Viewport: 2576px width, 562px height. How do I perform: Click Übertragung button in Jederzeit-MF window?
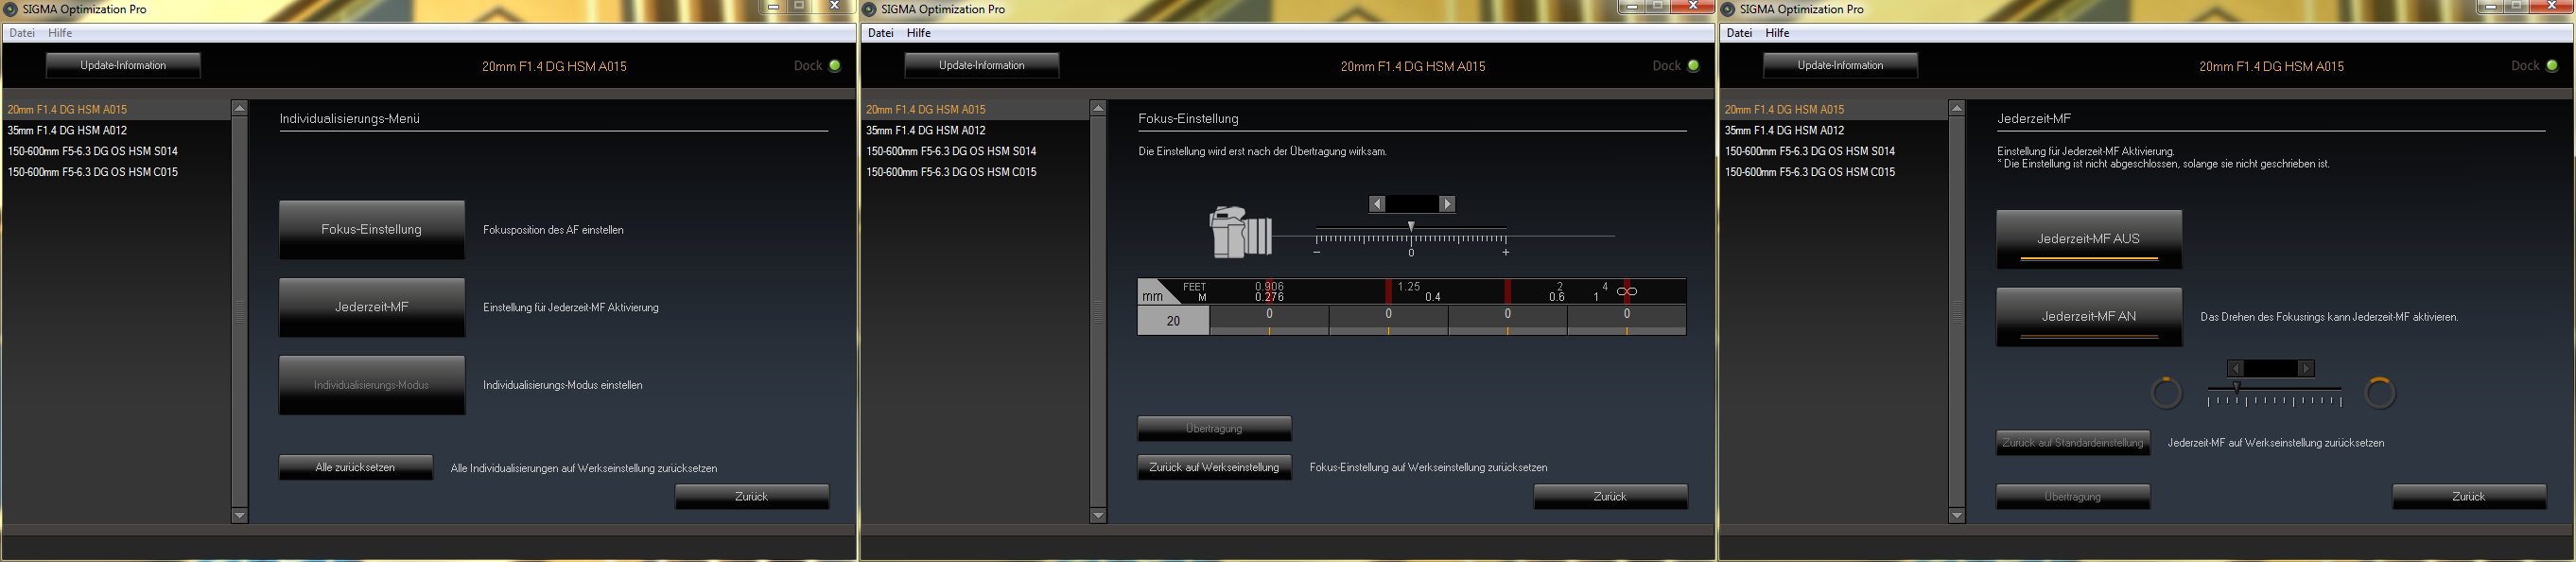[2073, 497]
